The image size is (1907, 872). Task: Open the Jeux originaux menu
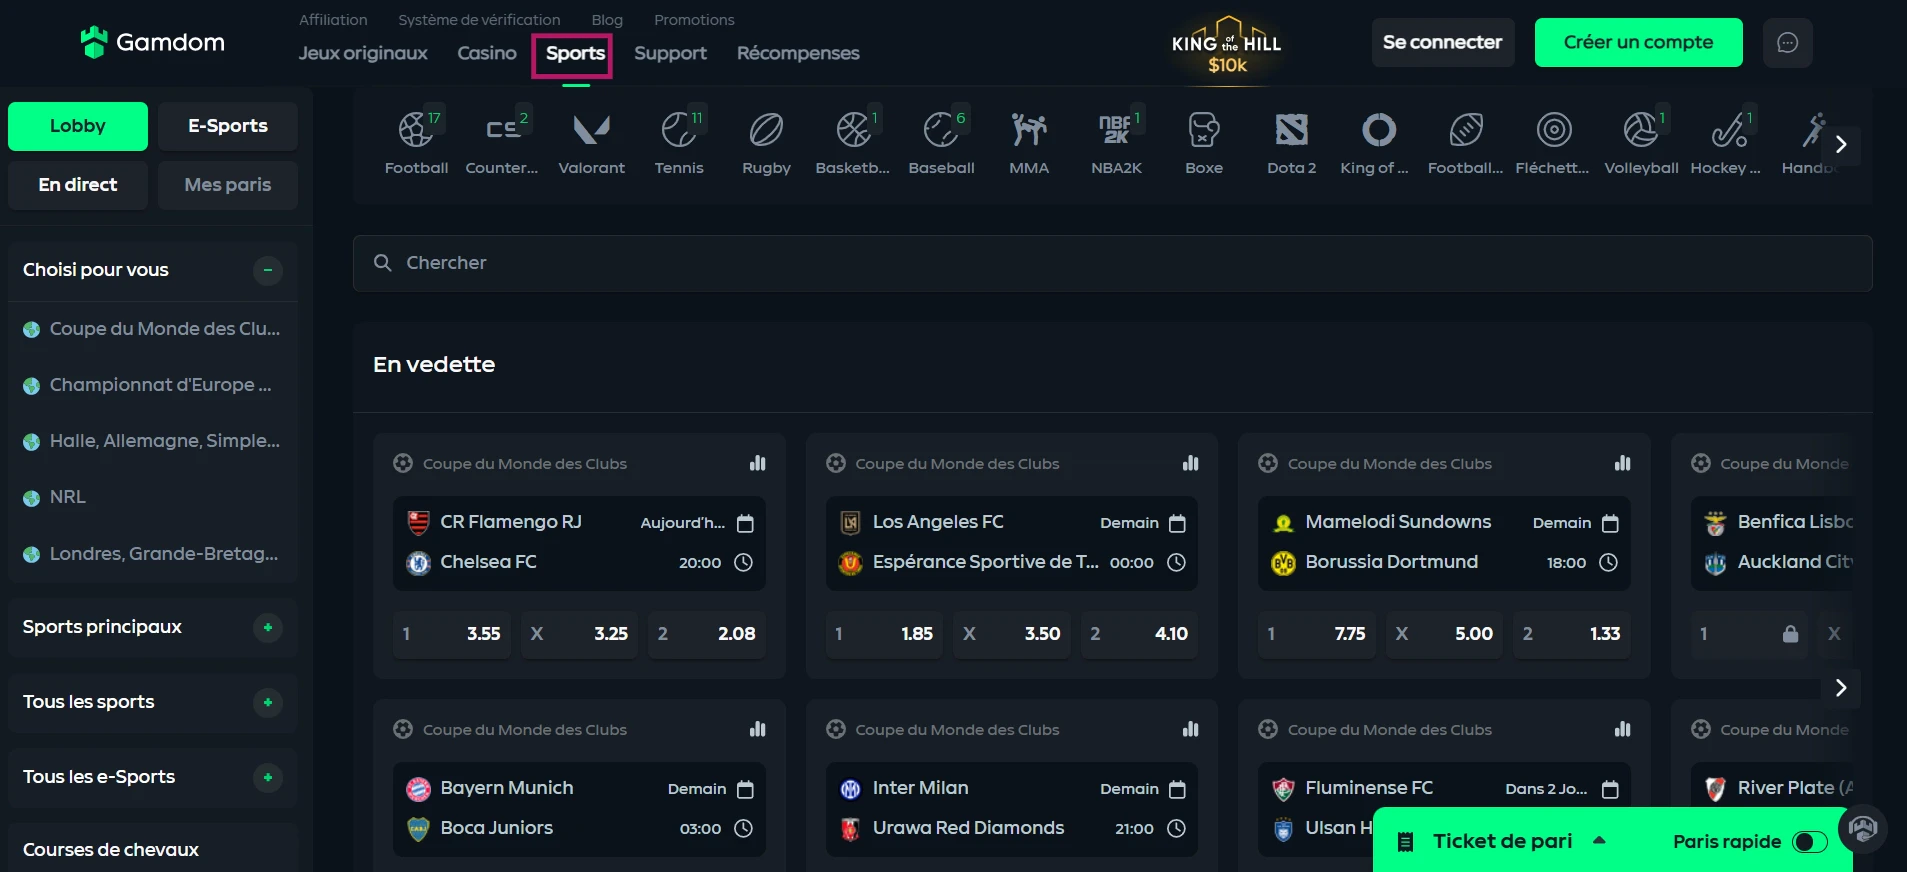(363, 53)
